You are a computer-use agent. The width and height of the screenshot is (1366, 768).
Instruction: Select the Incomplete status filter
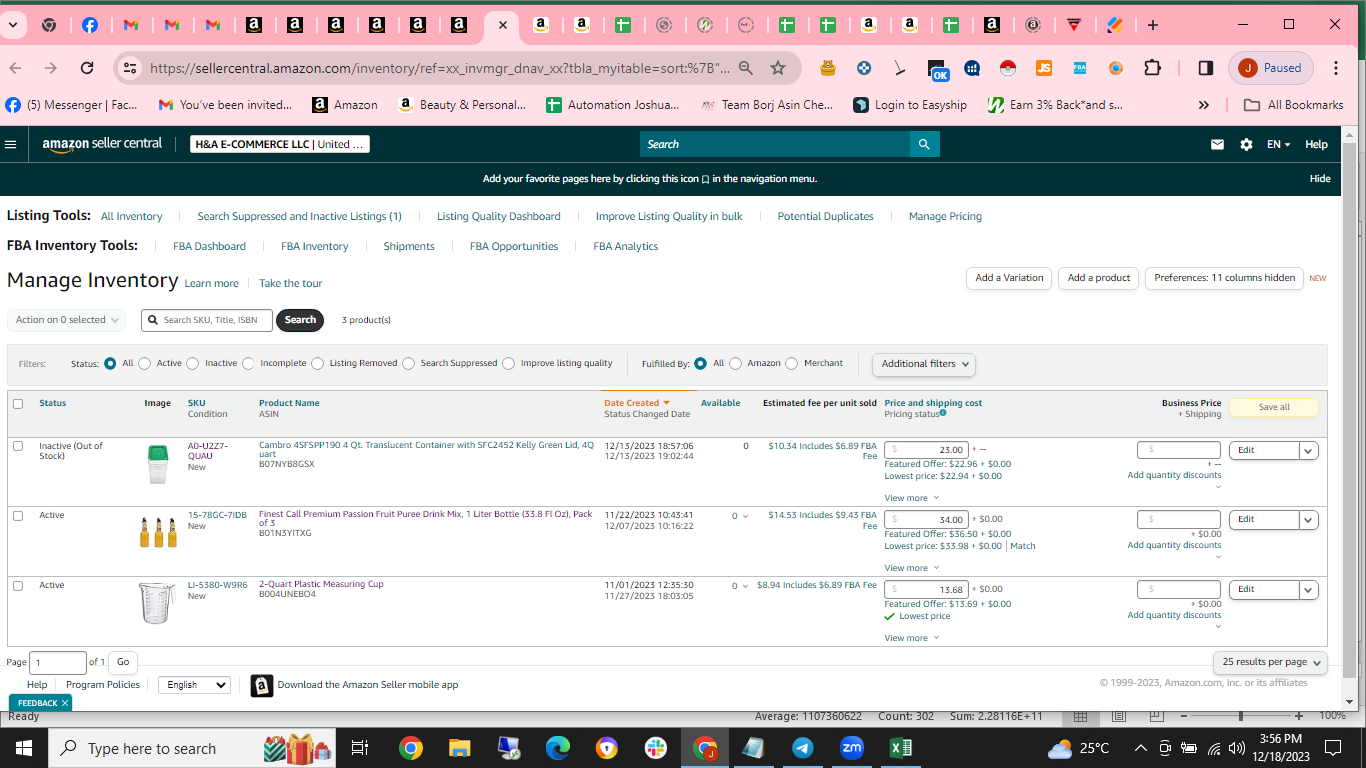248,364
